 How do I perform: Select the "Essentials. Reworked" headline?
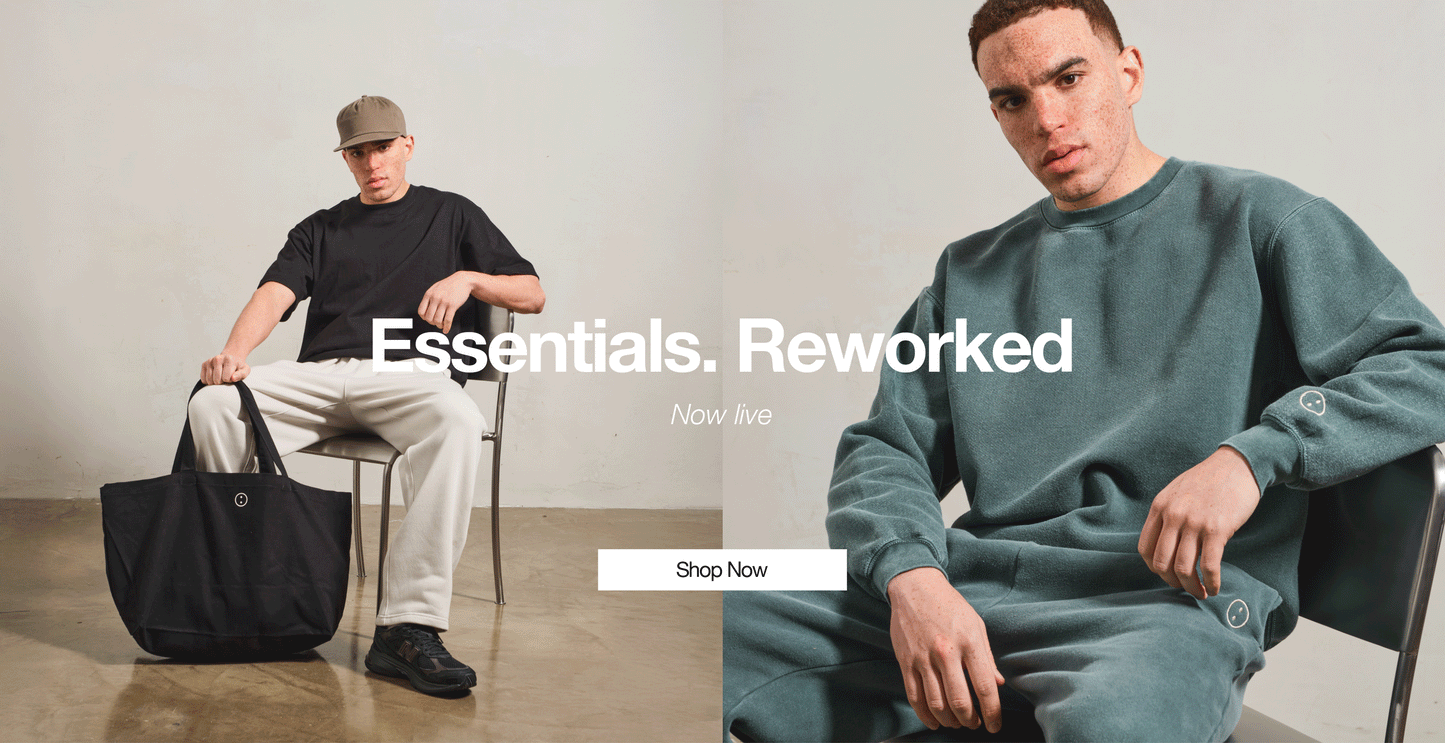pyautogui.click(x=721, y=347)
